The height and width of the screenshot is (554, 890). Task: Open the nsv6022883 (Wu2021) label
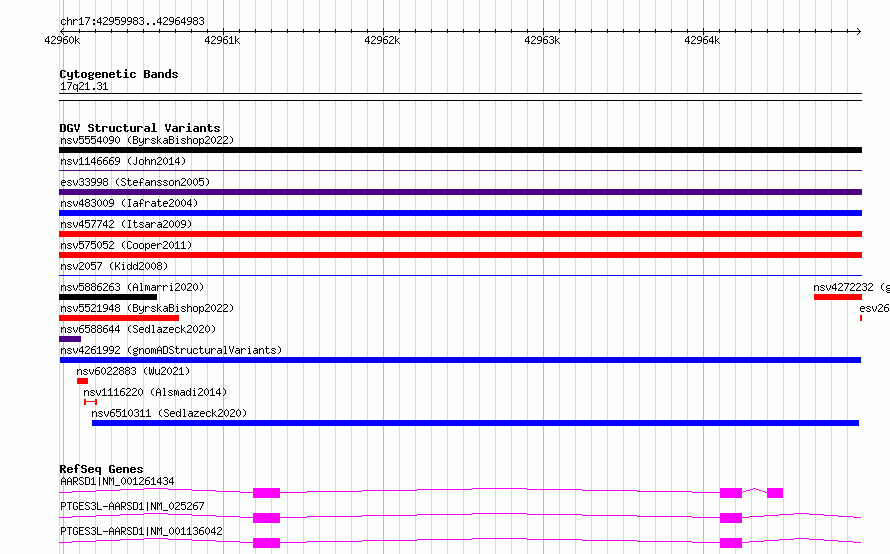133,371
